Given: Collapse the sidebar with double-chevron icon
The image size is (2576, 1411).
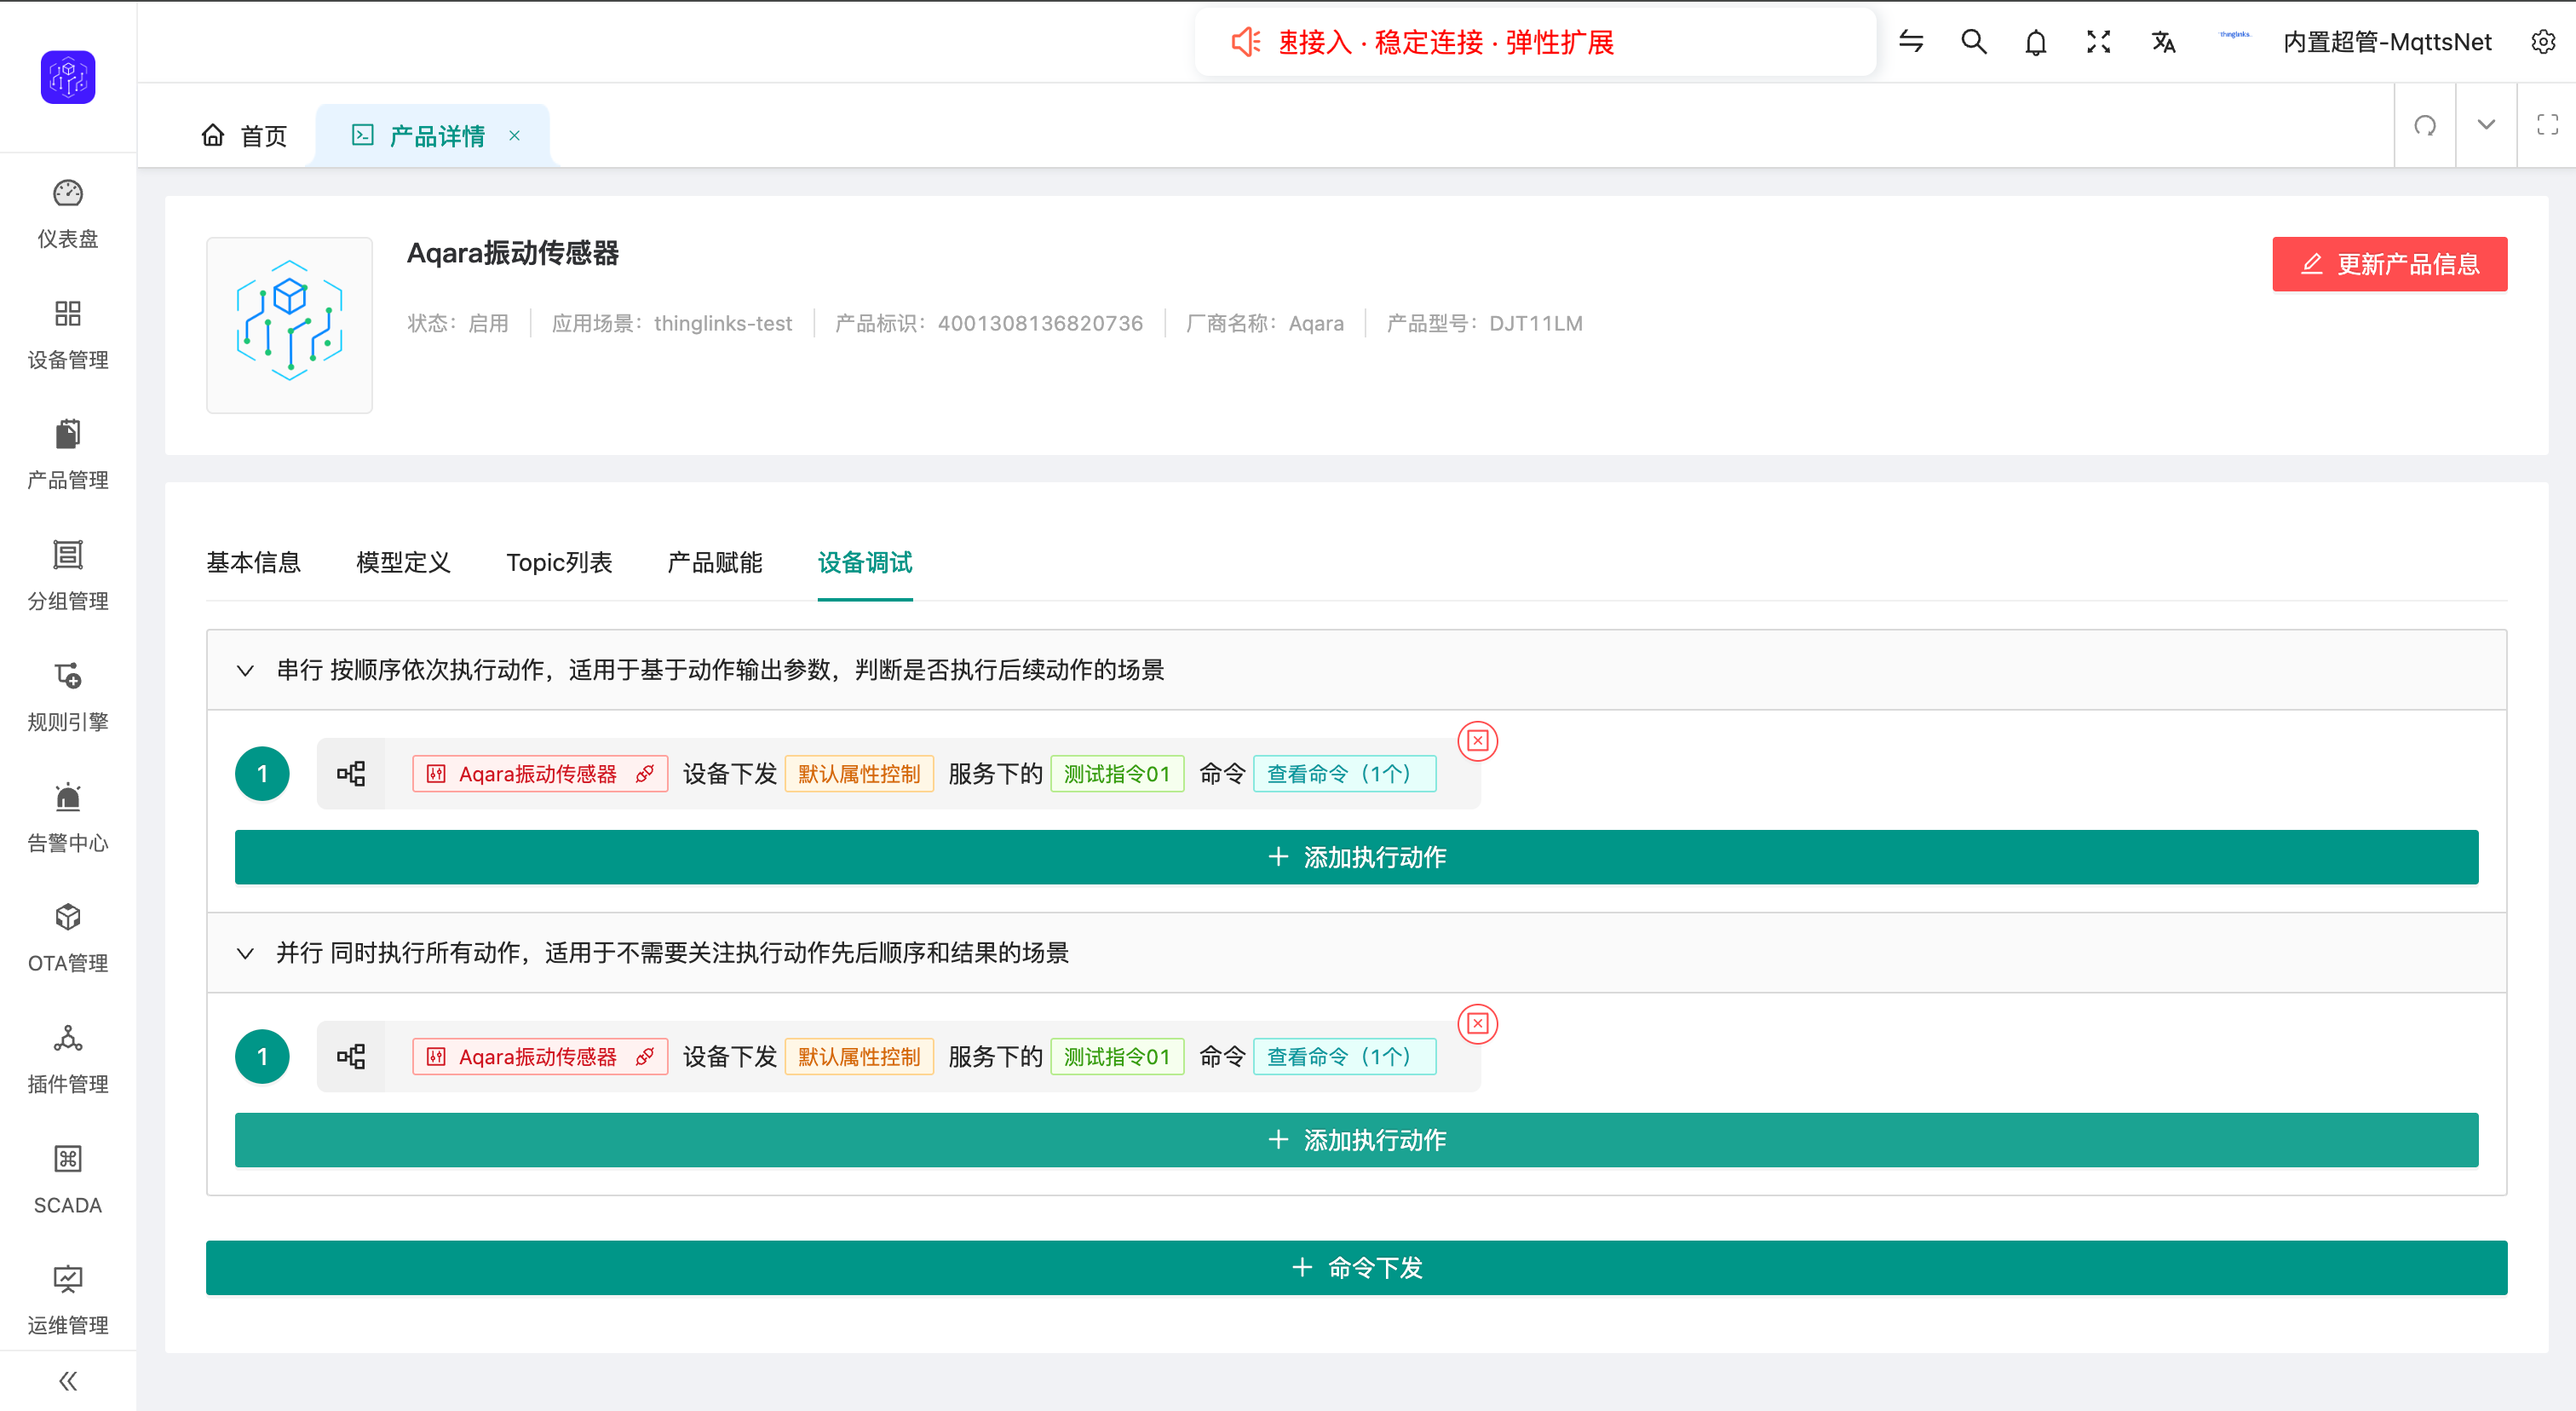Looking at the screenshot, I should [68, 1381].
